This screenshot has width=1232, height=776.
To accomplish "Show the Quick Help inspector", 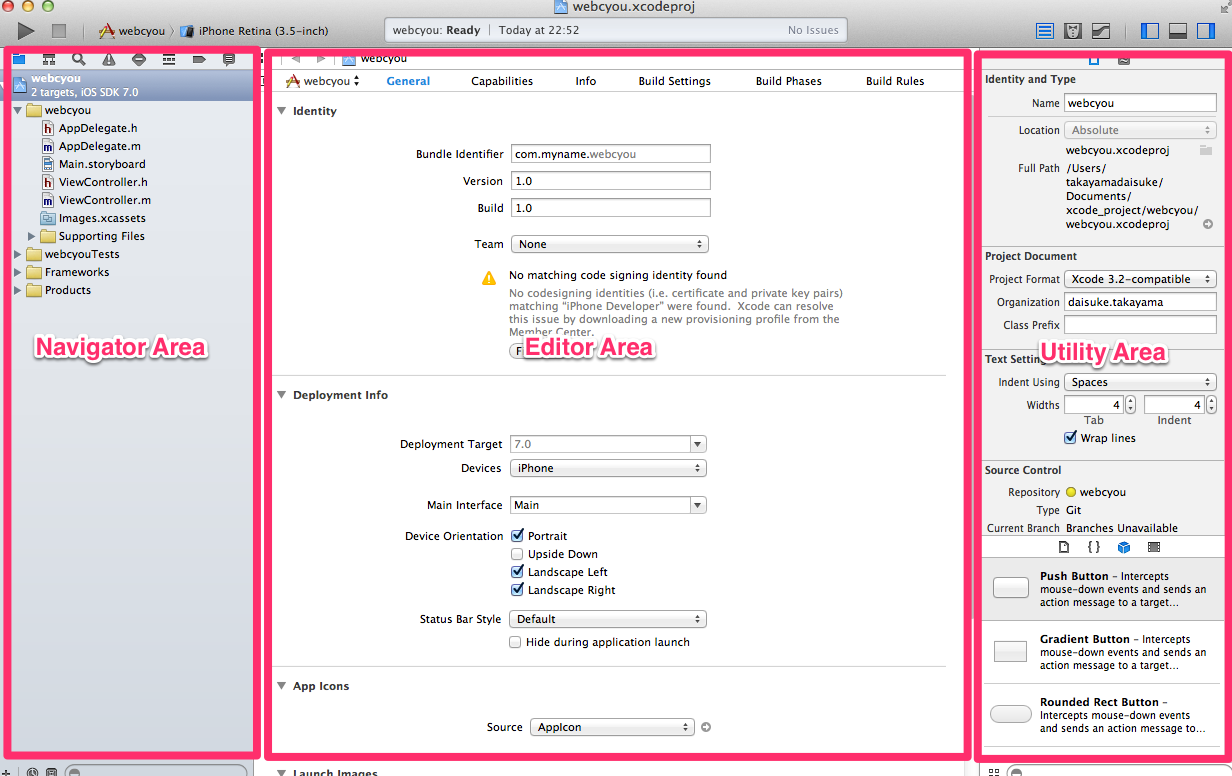I will tap(1124, 60).
